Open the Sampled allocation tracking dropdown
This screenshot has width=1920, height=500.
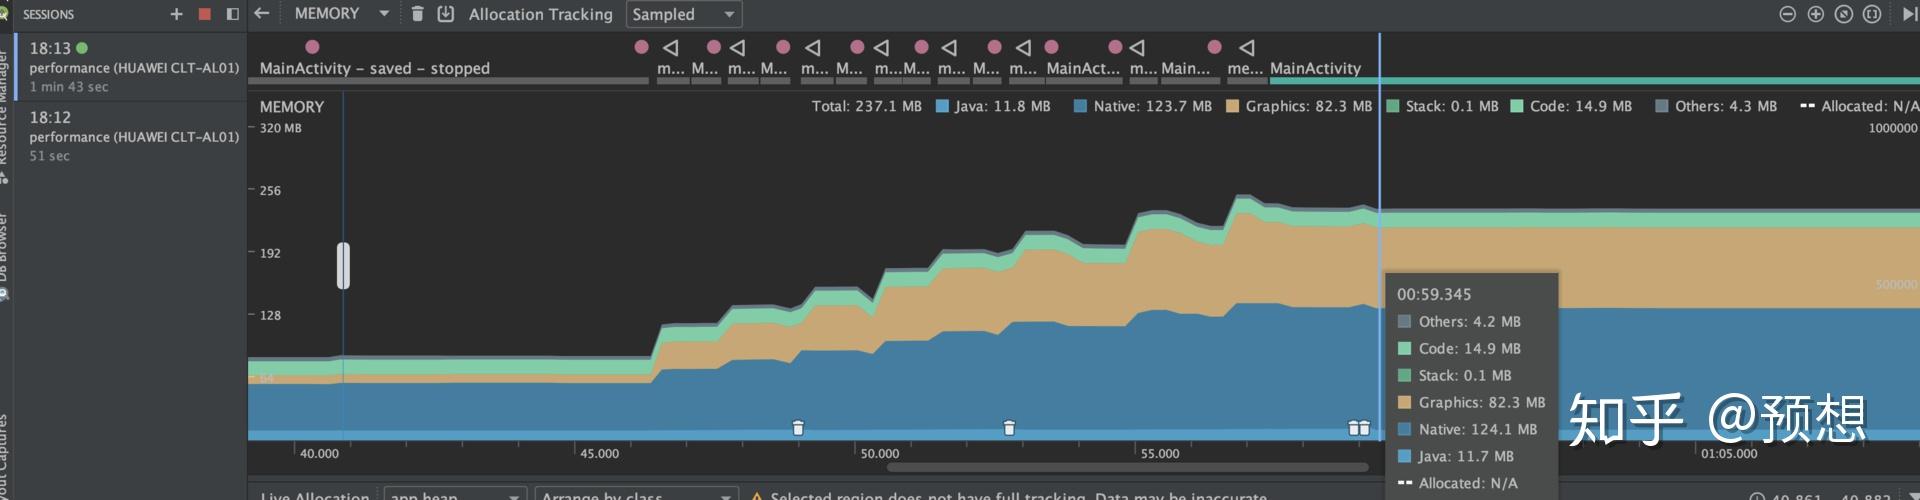click(684, 14)
